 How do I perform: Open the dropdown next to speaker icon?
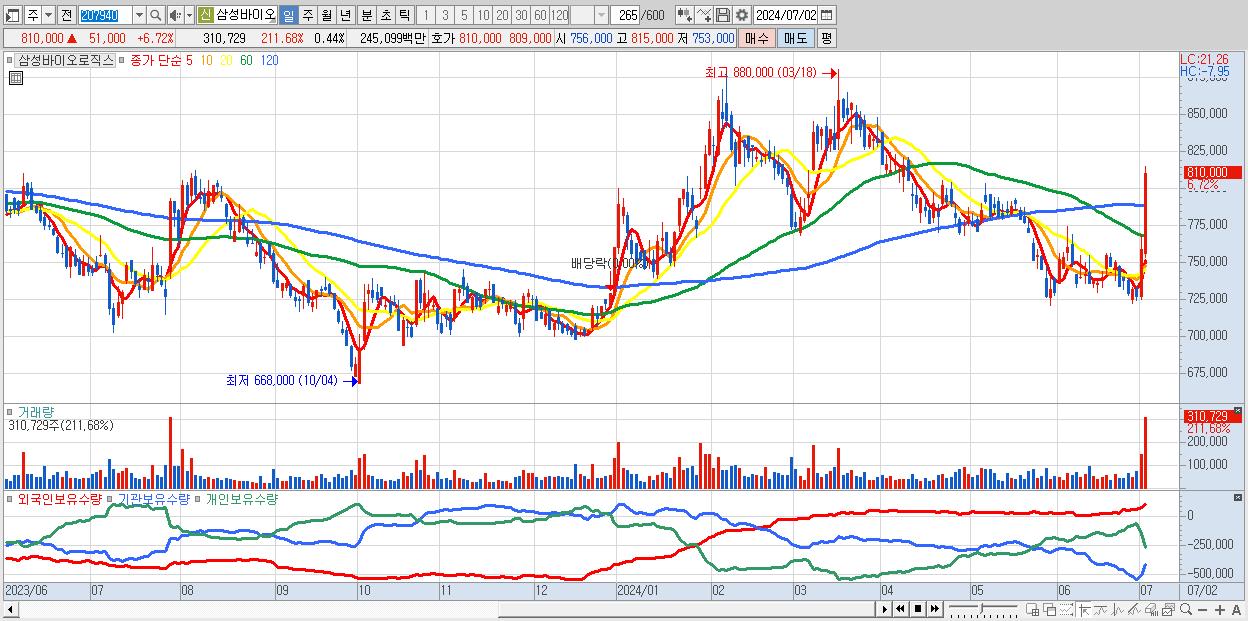coord(189,15)
